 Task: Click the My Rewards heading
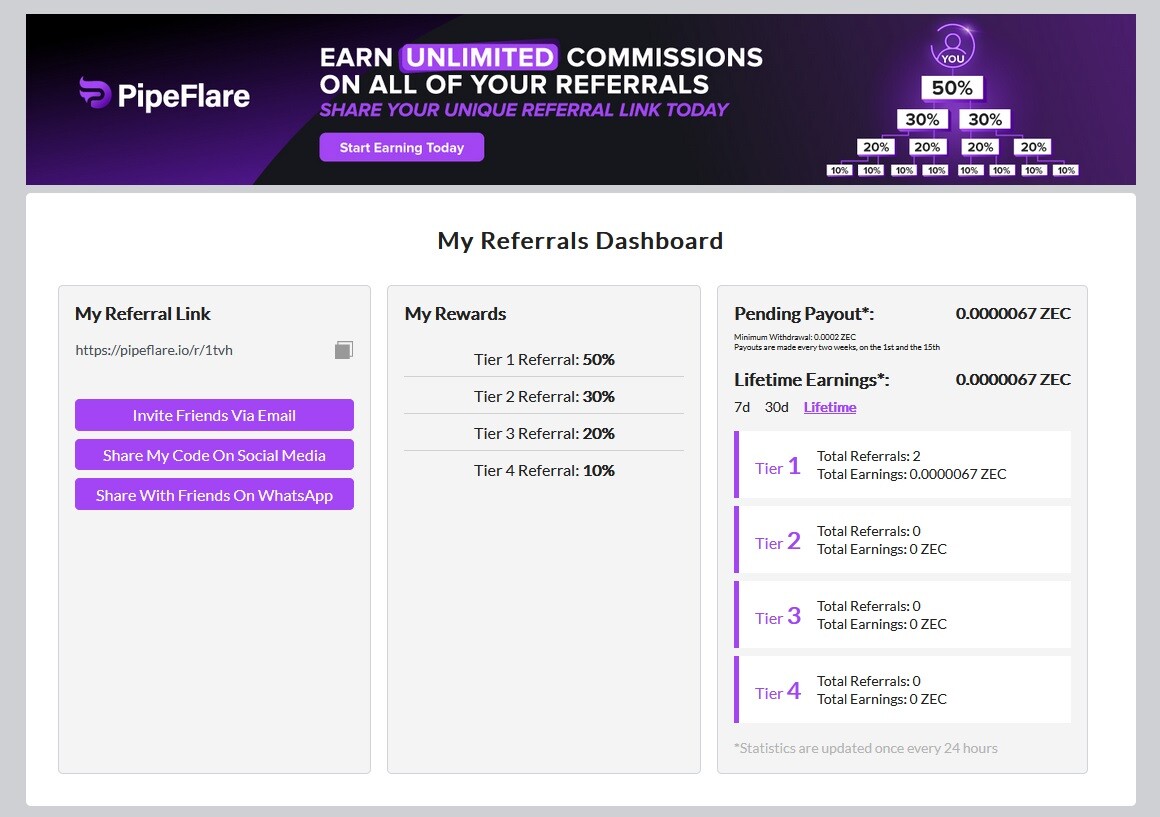pyautogui.click(x=455, y=314)
